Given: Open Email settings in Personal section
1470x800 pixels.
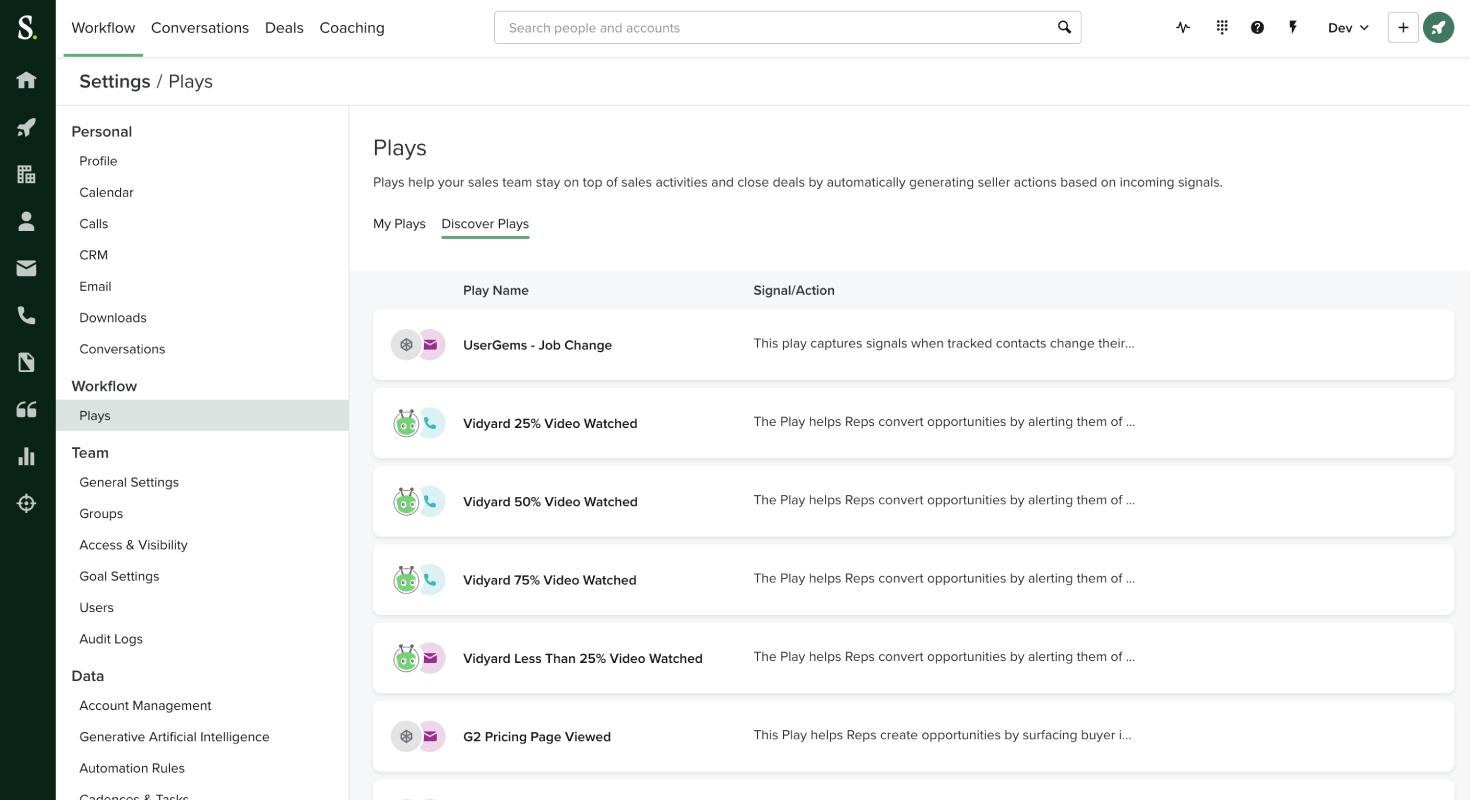Looking at the screenshot, I should 95,286.
